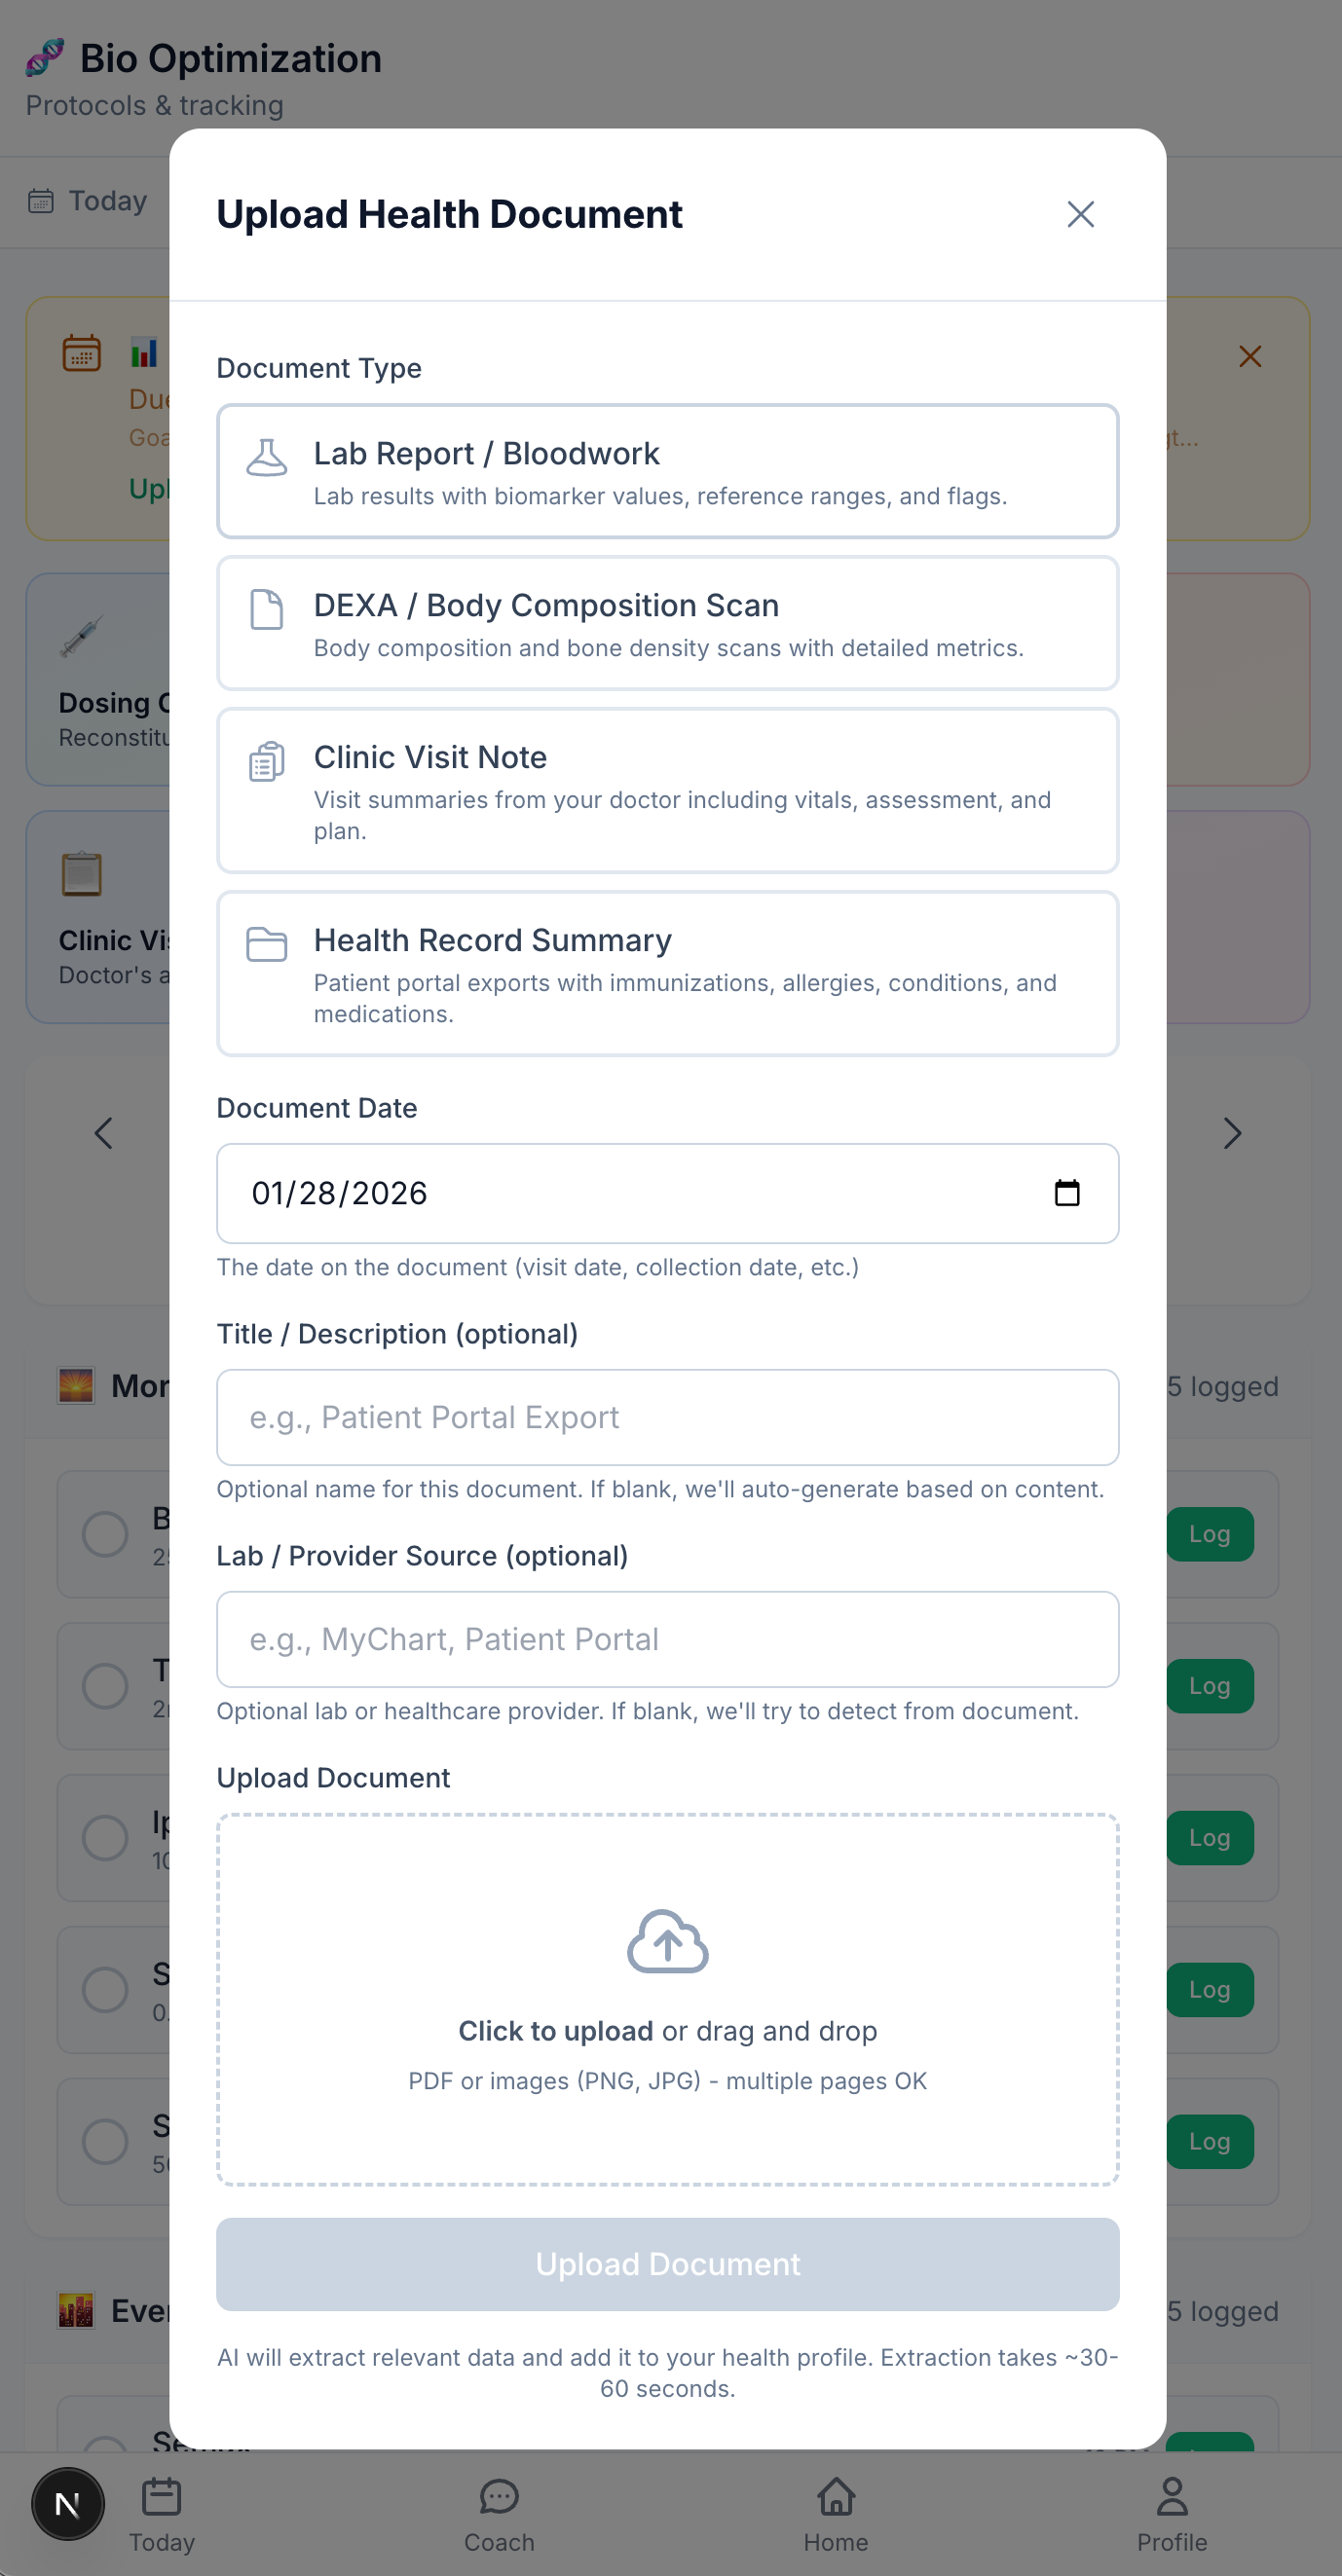1342x2576 pixels.
Task: Select Health Record Summary document type
Action: click(x=667, y=973)
